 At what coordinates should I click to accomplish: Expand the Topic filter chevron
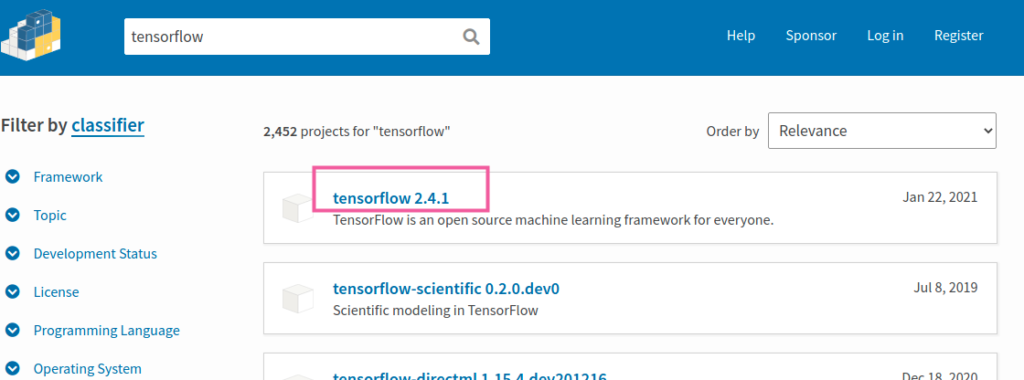click(x=12, y=215)
